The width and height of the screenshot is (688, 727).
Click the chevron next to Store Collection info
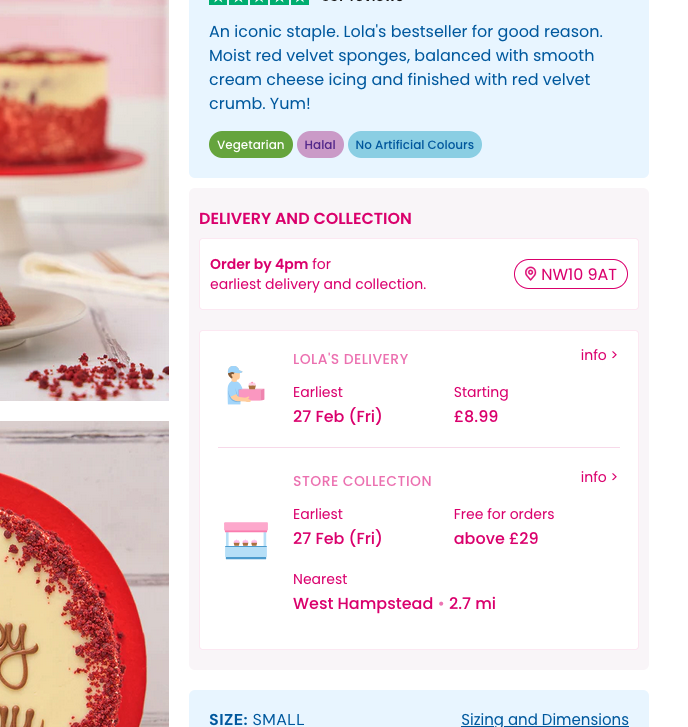pyautogui.click(x=614, y=477)
